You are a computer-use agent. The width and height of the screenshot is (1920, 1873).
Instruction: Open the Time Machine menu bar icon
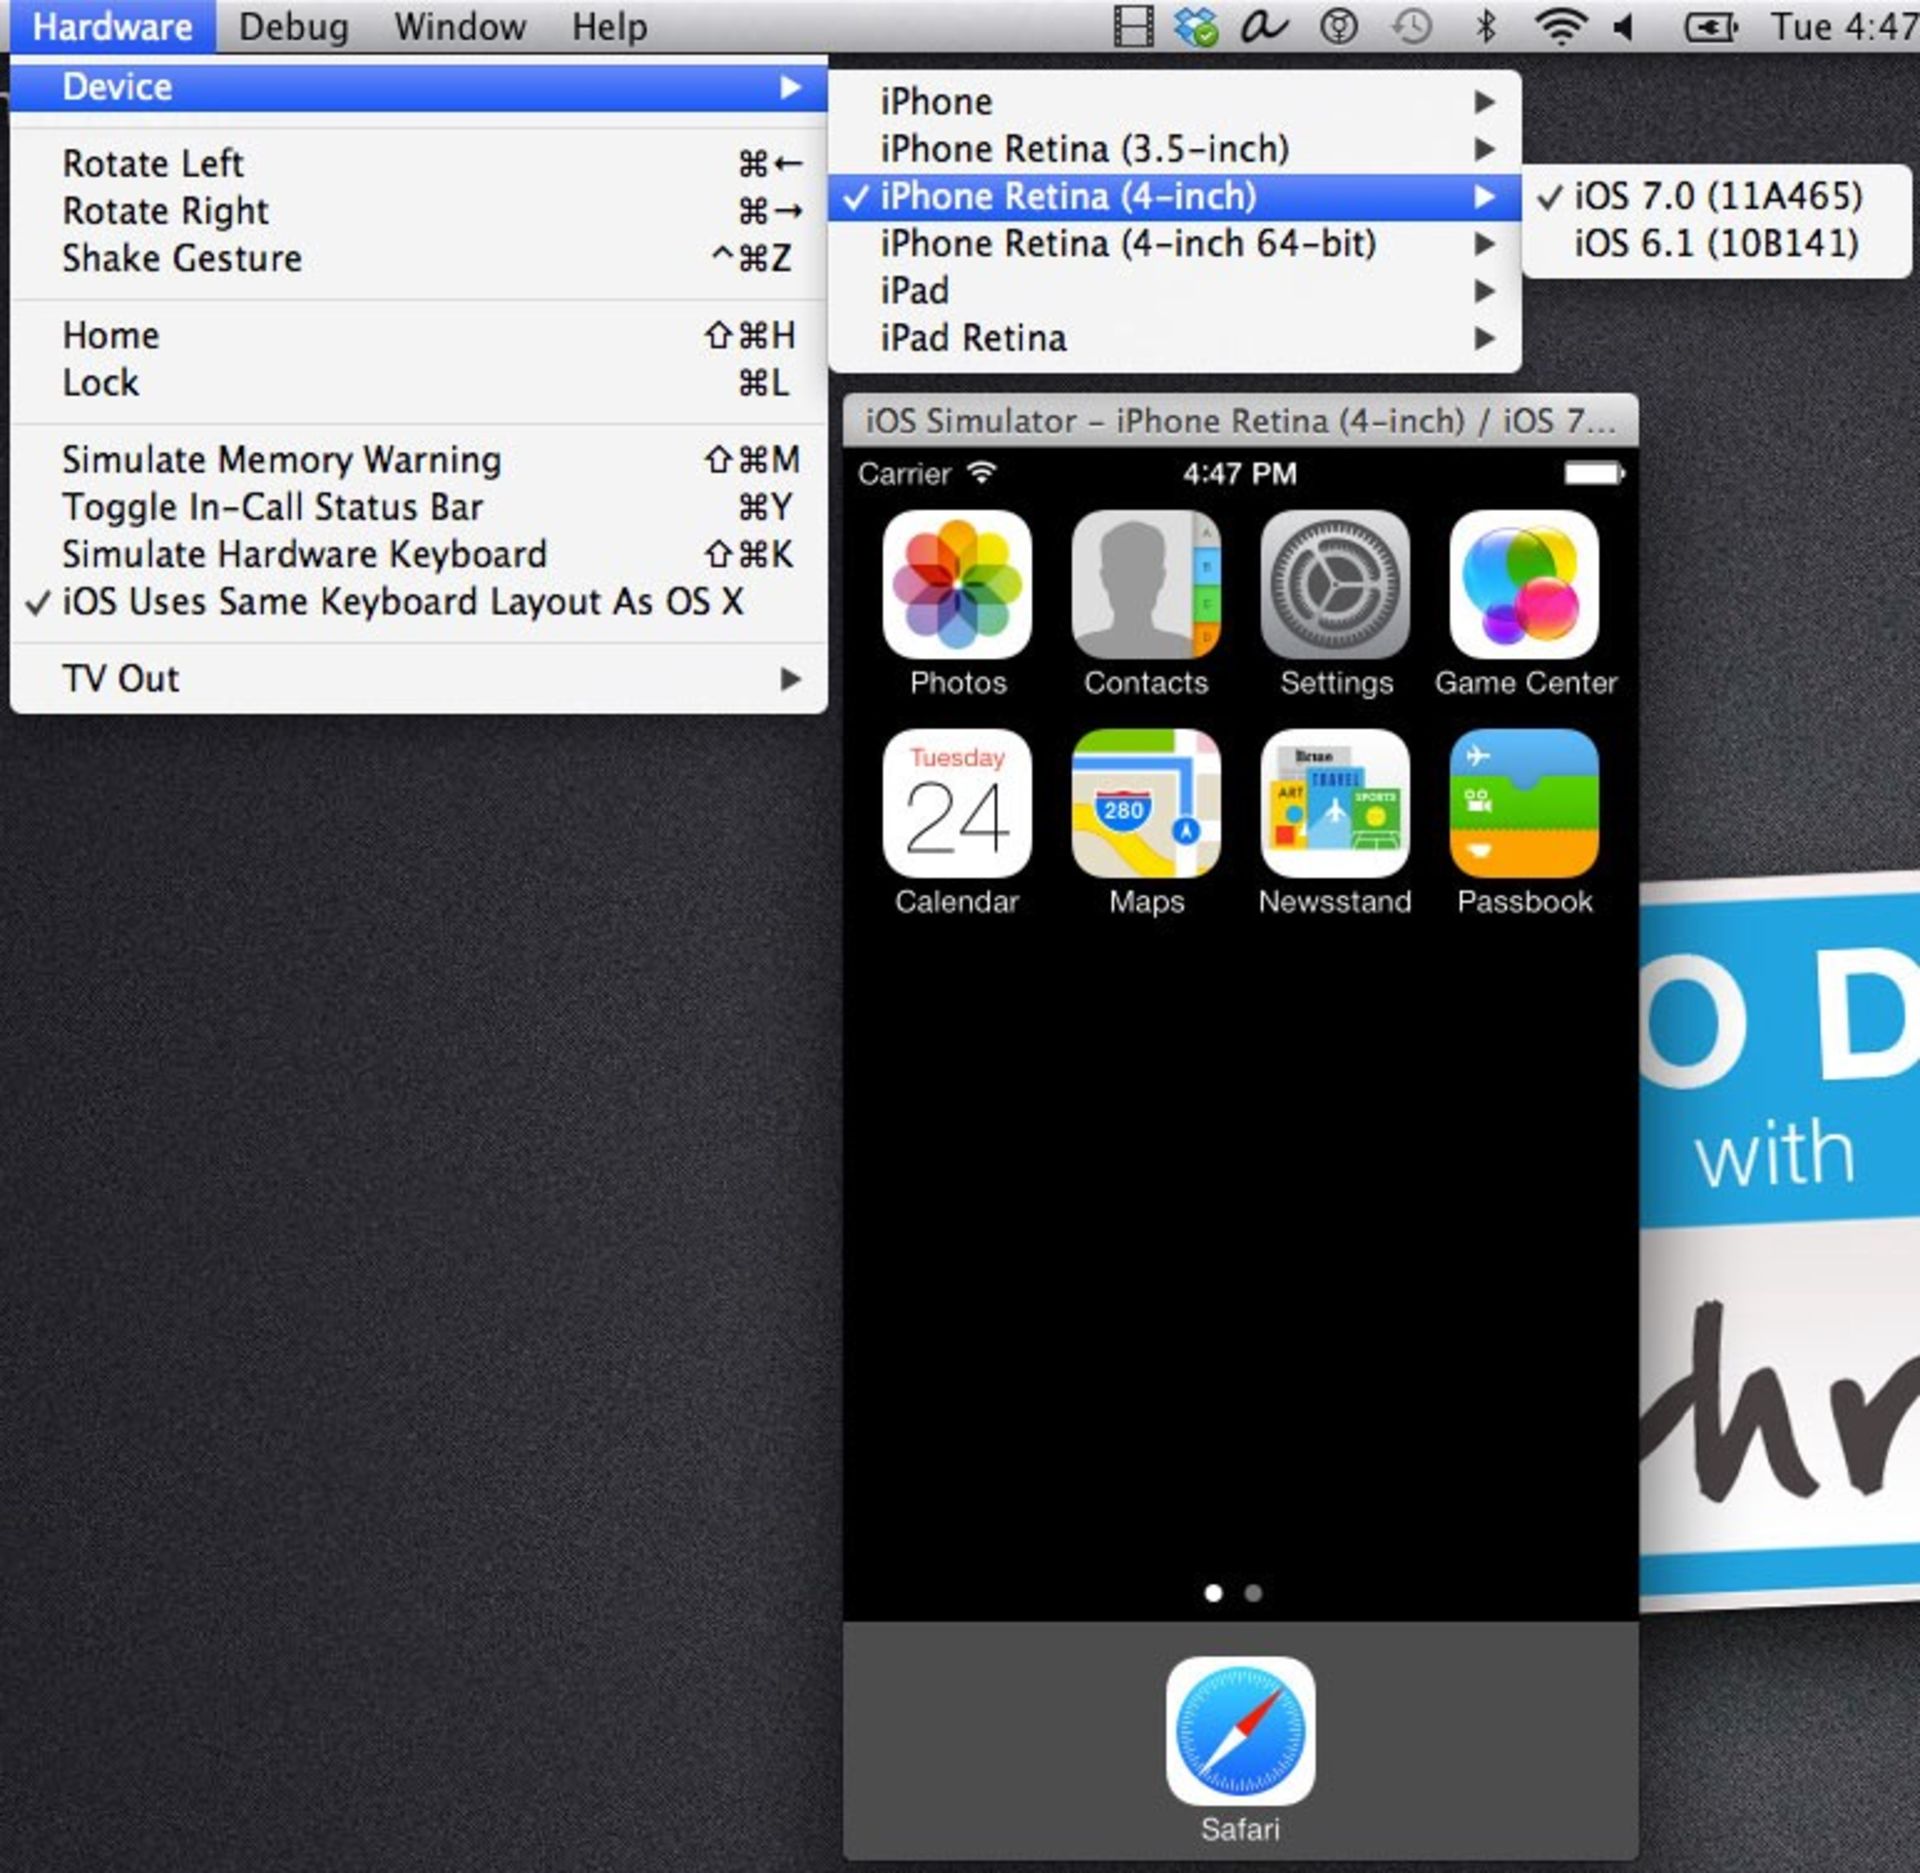tap(1412, 27)
